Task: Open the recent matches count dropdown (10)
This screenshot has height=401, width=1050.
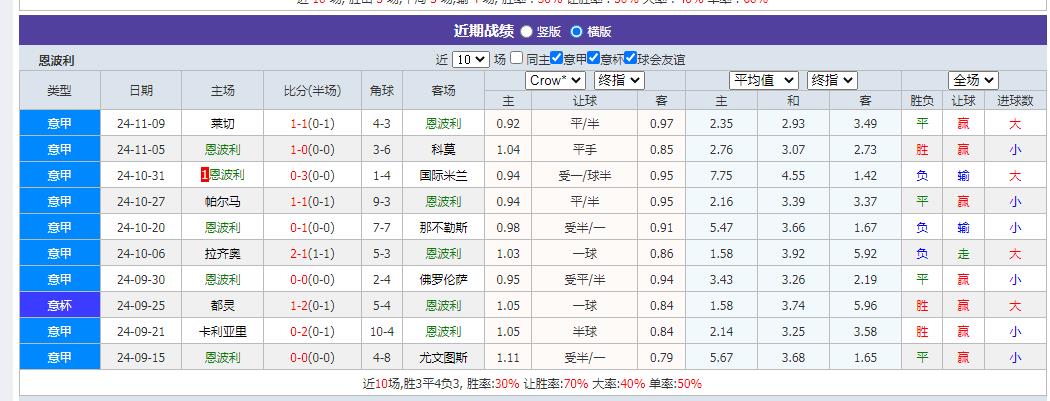Action: 470,59
